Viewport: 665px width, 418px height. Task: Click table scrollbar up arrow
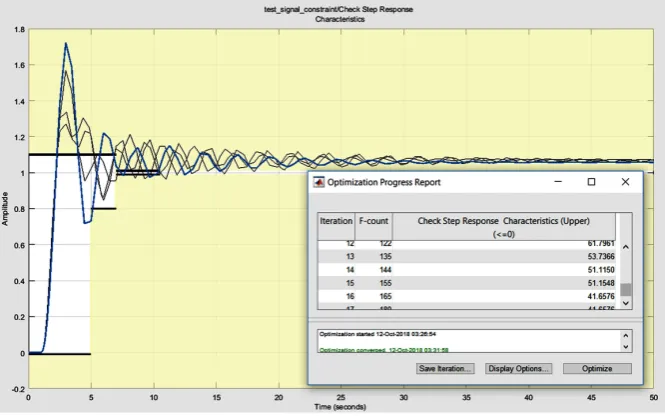point(626,247)
